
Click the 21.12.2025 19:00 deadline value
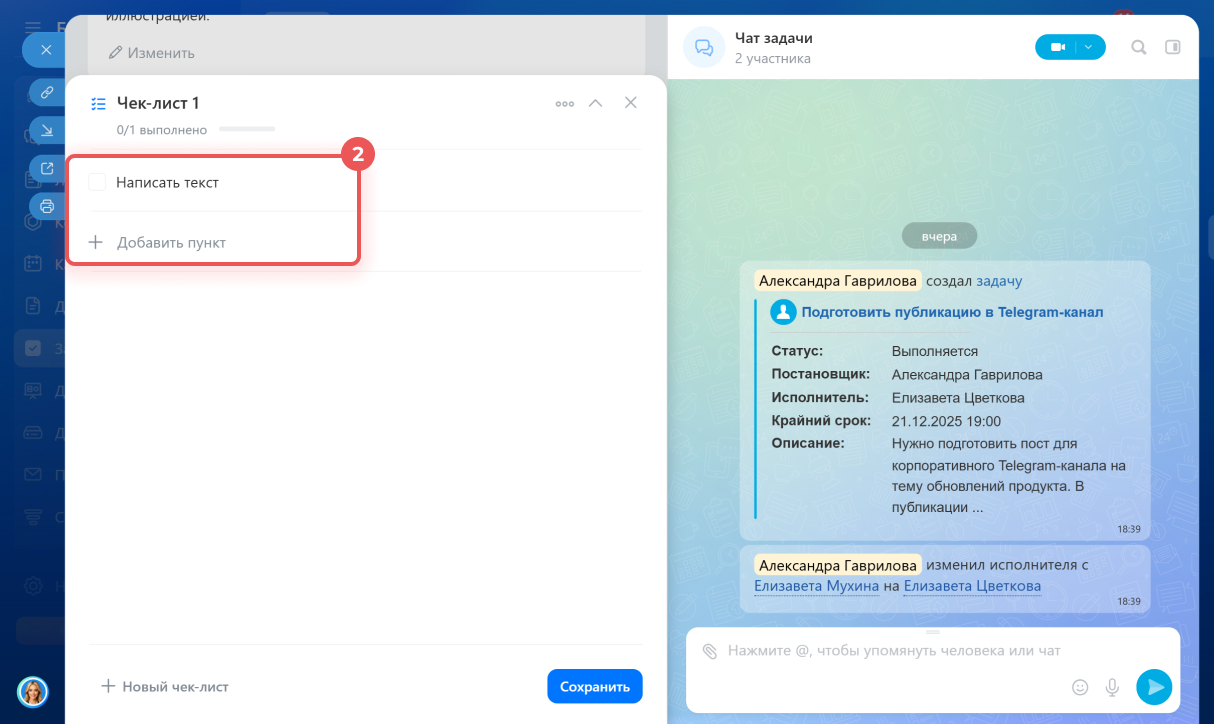point(946,421)
